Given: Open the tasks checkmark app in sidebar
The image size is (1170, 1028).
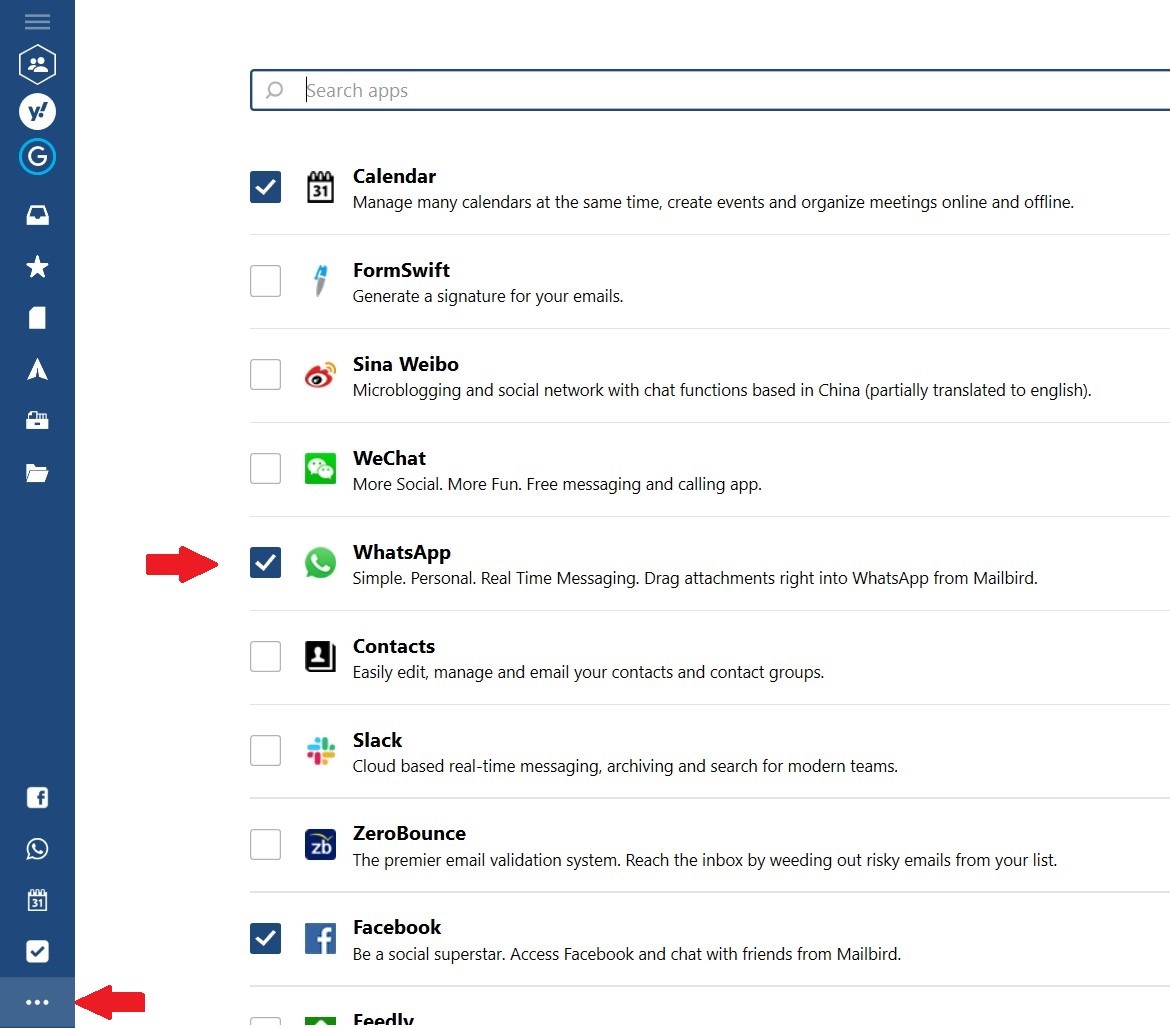Looking at the screenshot, I should point(37,951).
